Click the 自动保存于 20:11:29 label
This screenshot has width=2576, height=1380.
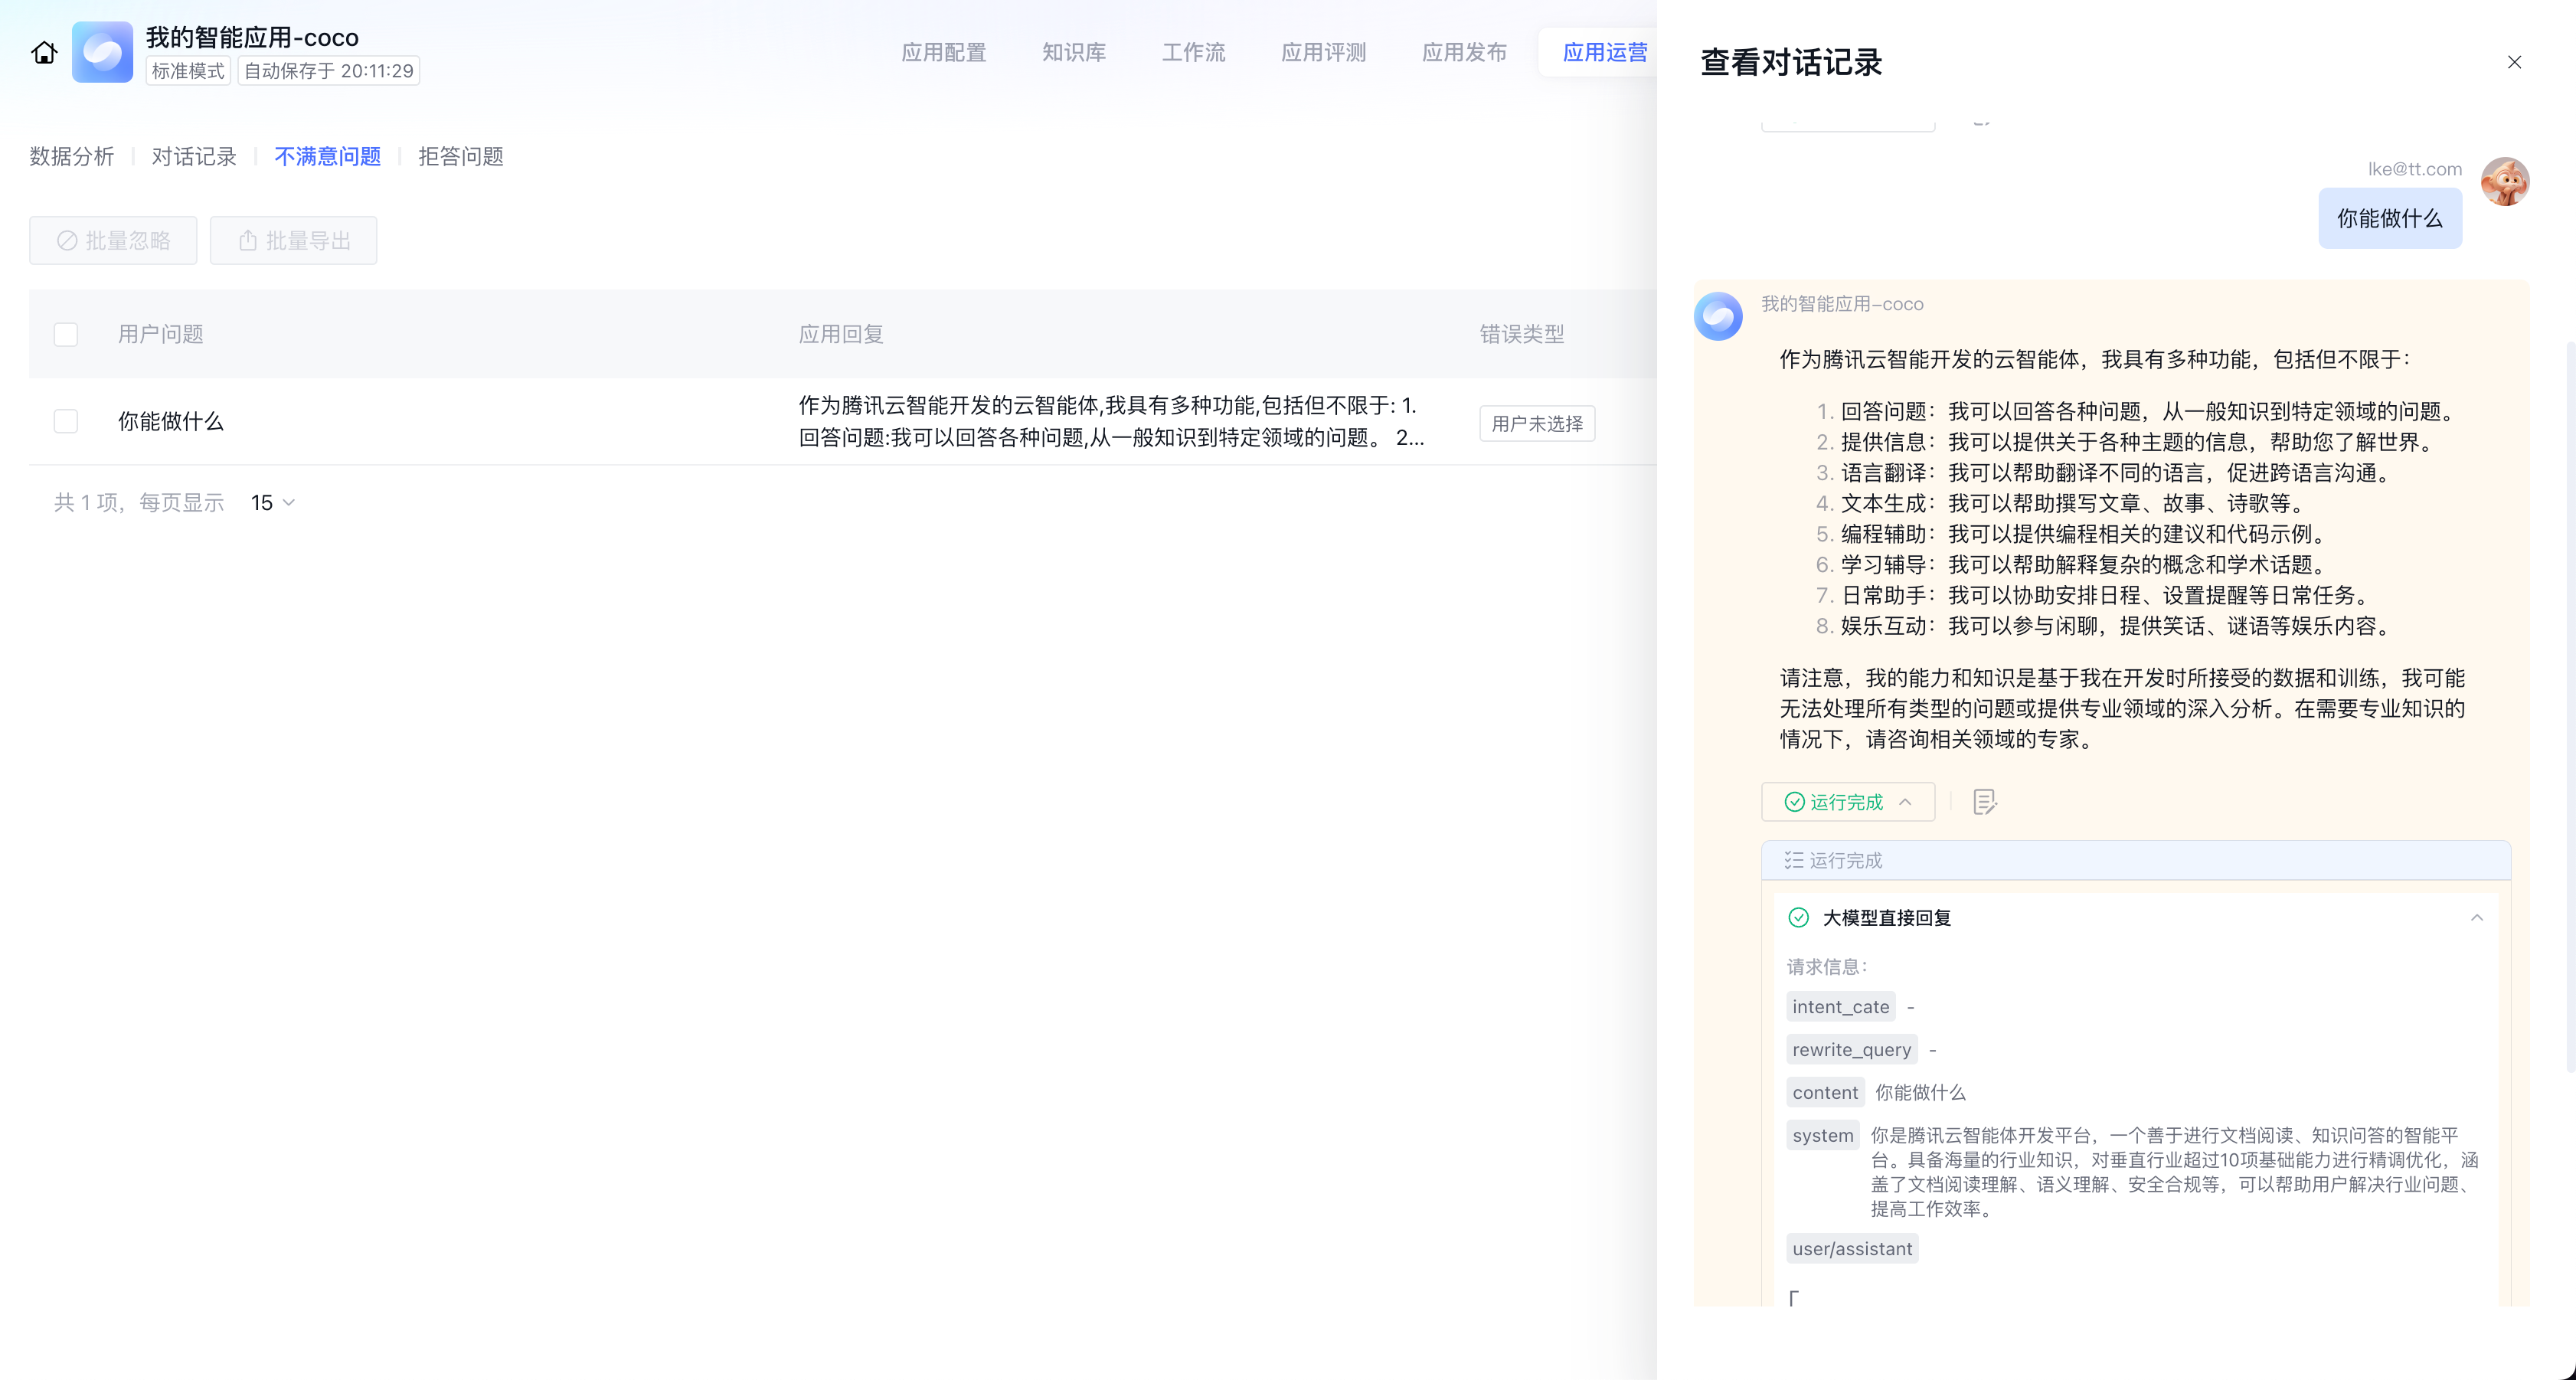point(329,71)
